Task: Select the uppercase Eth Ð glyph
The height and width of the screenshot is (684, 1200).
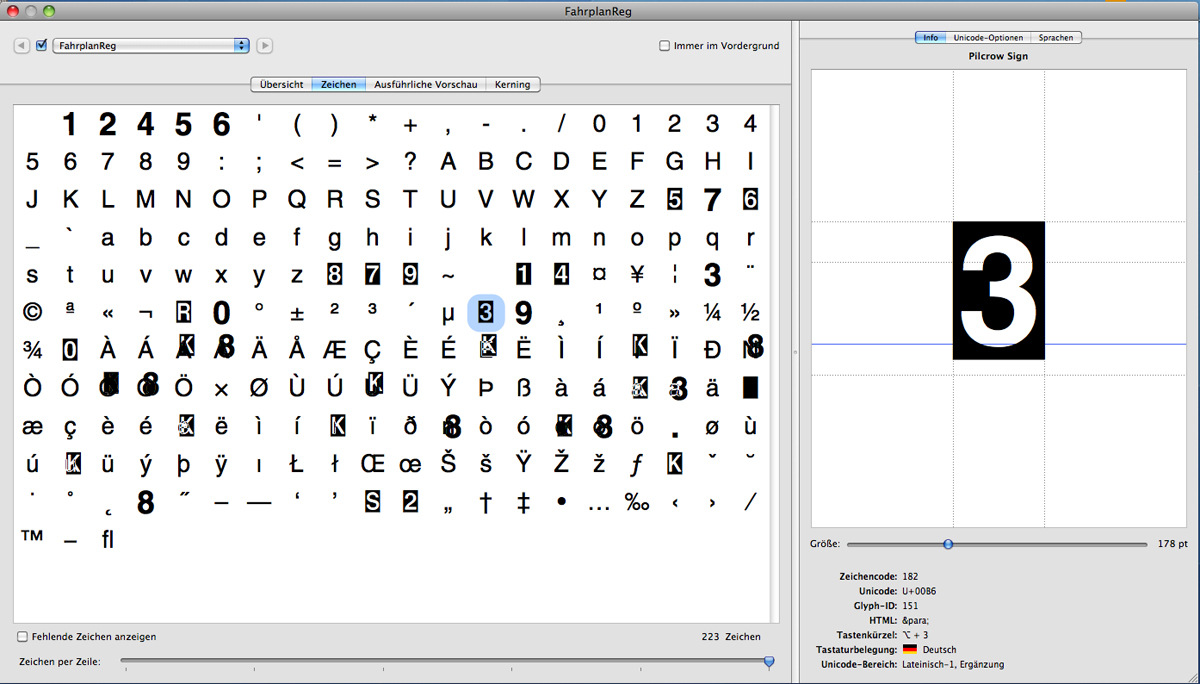Action: (x=712, y=349)
